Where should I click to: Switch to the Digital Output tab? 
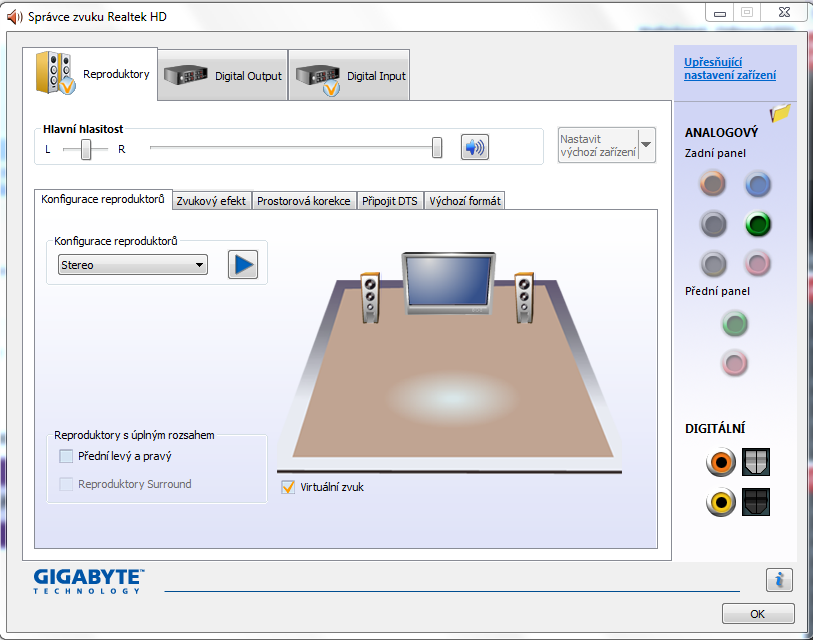point(223,76)
